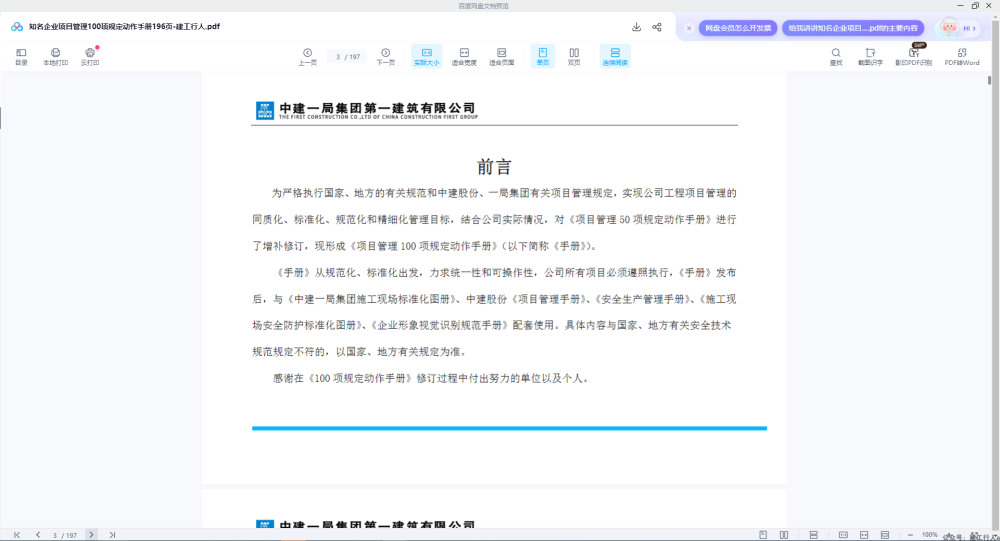Click the Baidu Netdisk logo icon at top left
The image size is (1000, 541).
click(x=17, y=27)
